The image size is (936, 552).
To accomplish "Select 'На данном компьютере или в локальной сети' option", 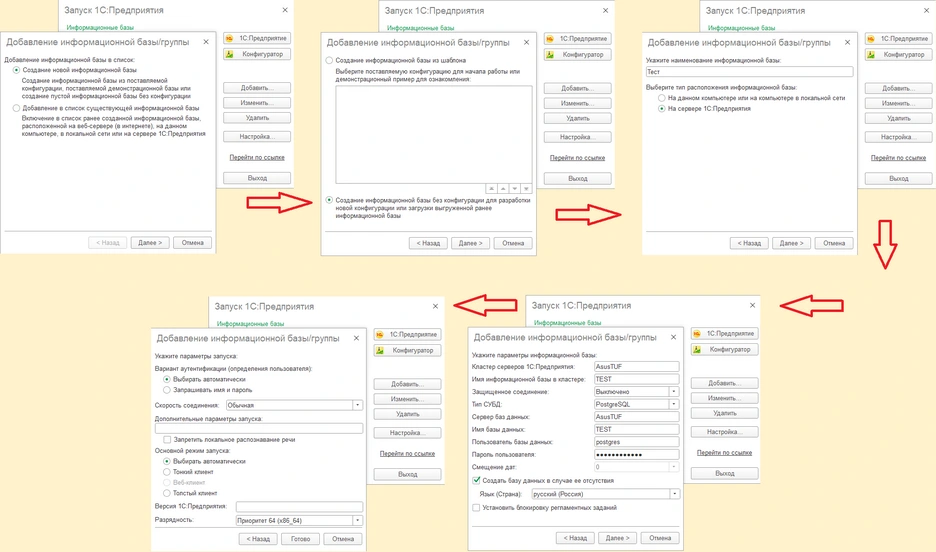I will click(661, 99).
